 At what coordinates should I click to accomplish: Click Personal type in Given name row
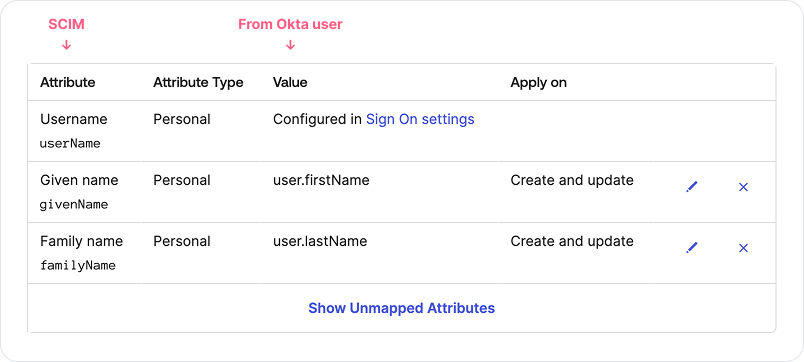click(x=182, y=180)
